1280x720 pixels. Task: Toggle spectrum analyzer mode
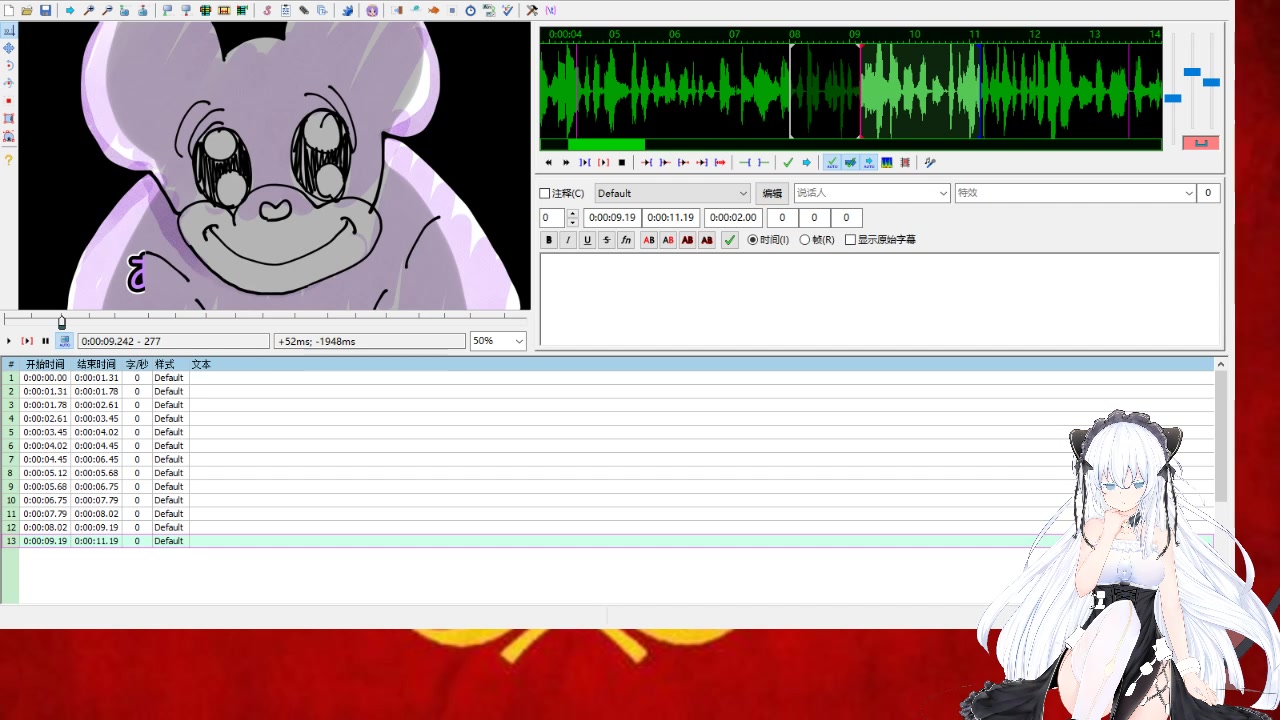(886, 162)
